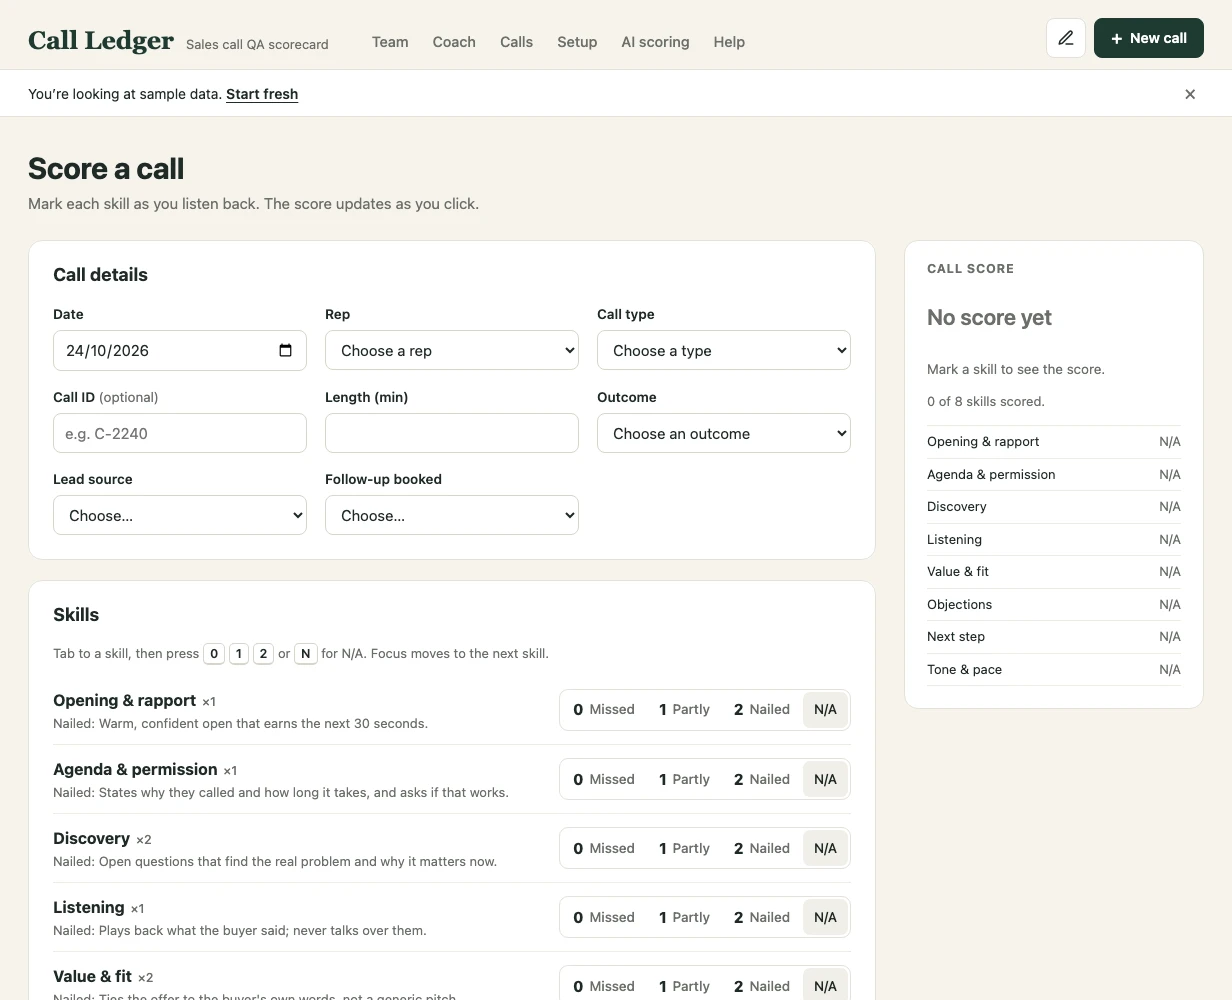1232x1000 pixels.
Task: Set Listening to N/A
Action: tap(825, 917)
